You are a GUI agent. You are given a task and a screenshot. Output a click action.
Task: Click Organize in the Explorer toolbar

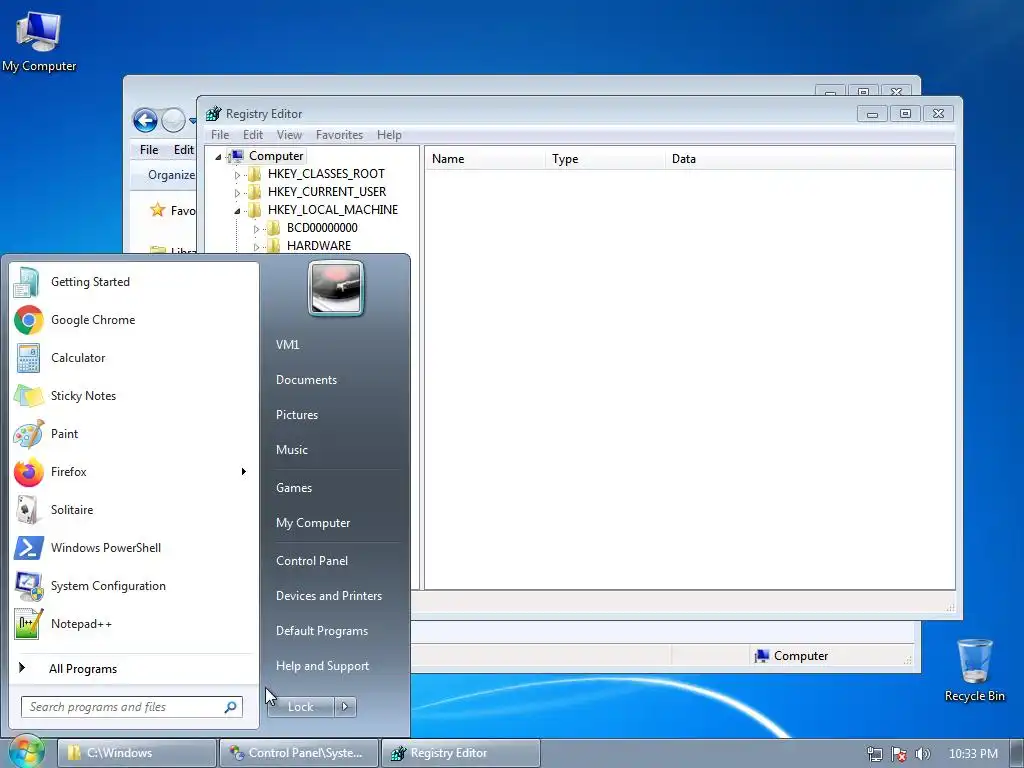170,174
